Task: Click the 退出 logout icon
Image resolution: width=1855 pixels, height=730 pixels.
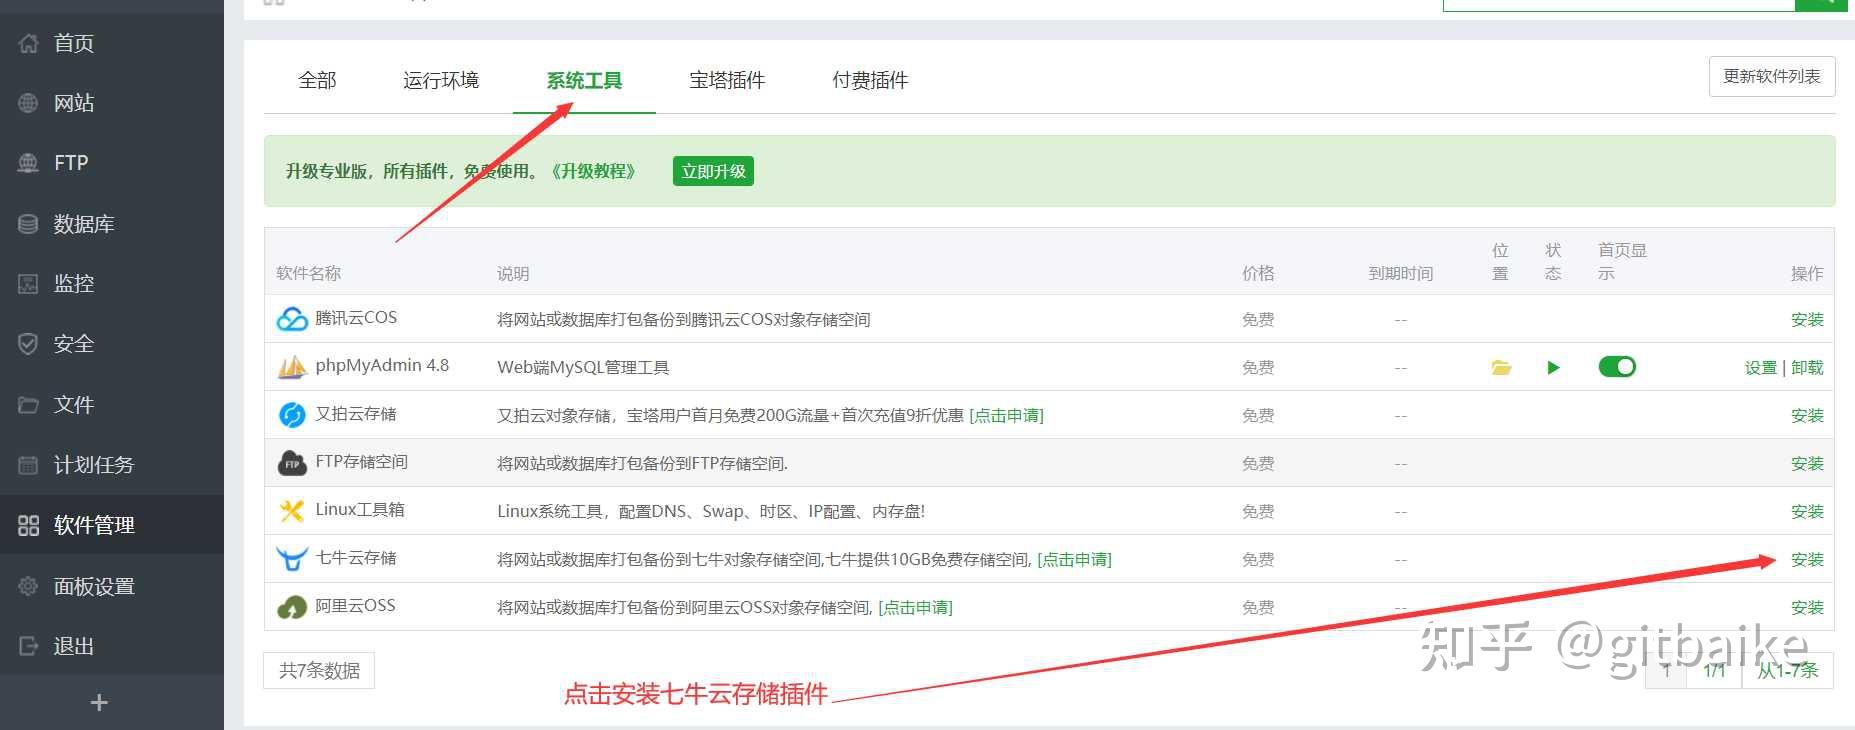Action: click(x=28, y=646)
